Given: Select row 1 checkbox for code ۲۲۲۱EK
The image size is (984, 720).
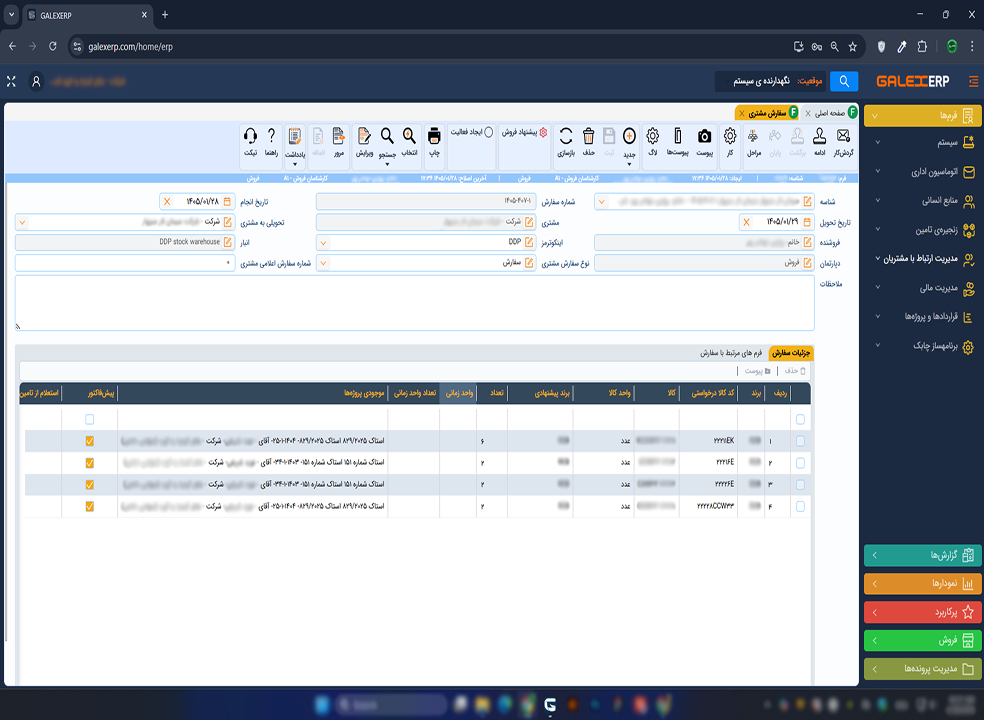Looking at the screenshot, I should coord(800,441).
